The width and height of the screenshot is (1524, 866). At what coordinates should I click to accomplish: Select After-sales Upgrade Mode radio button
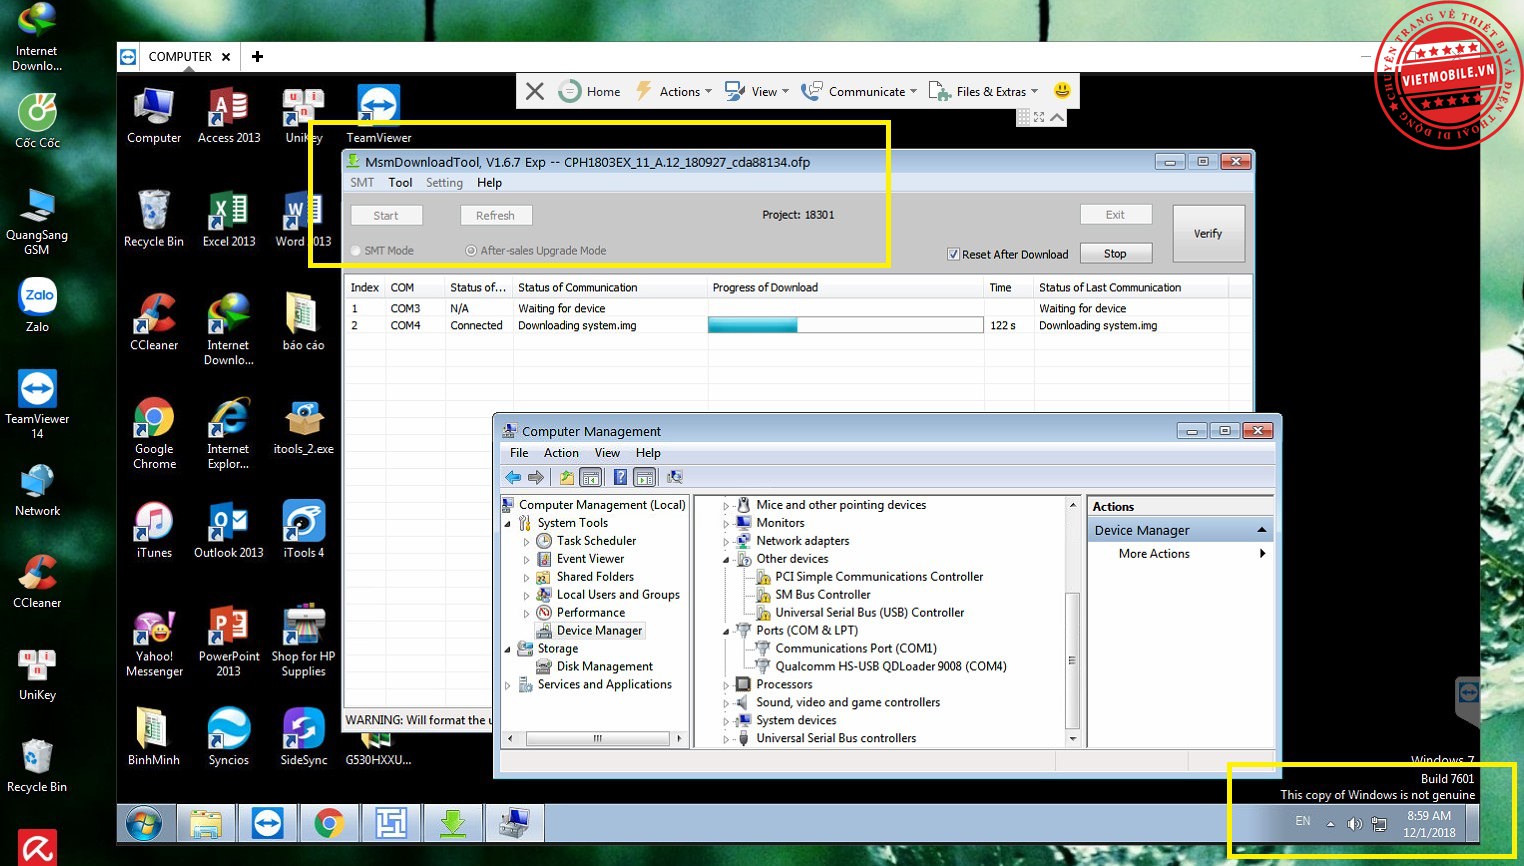pos(471,251)
